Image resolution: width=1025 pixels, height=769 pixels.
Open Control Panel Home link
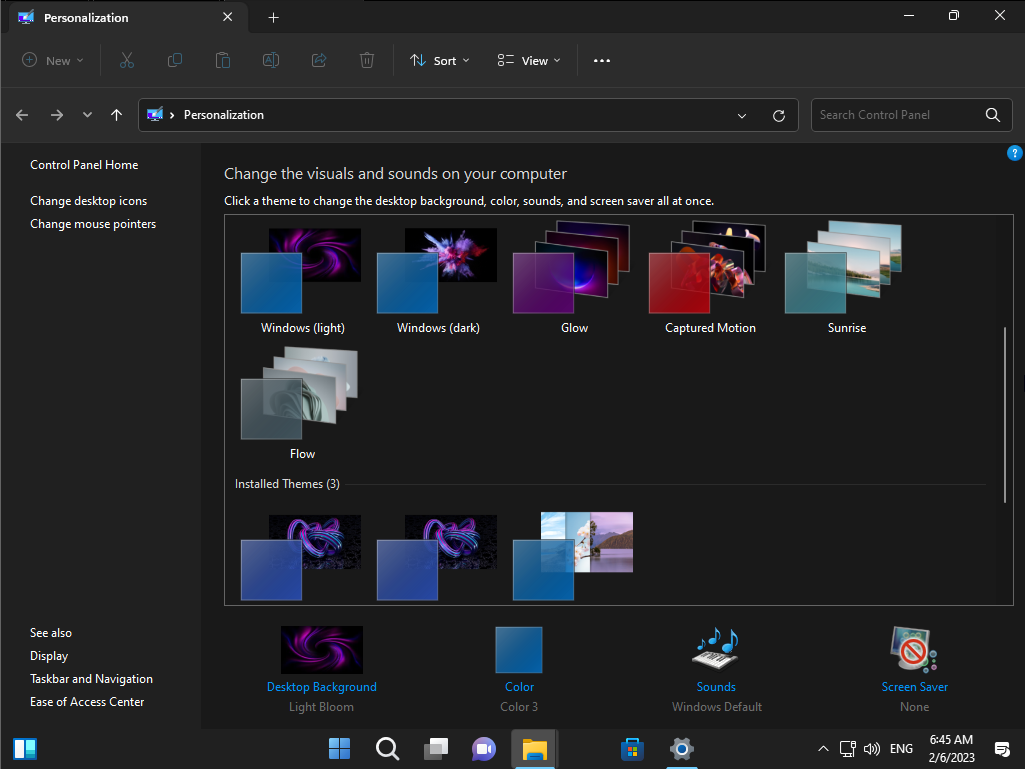click(84, 165)
